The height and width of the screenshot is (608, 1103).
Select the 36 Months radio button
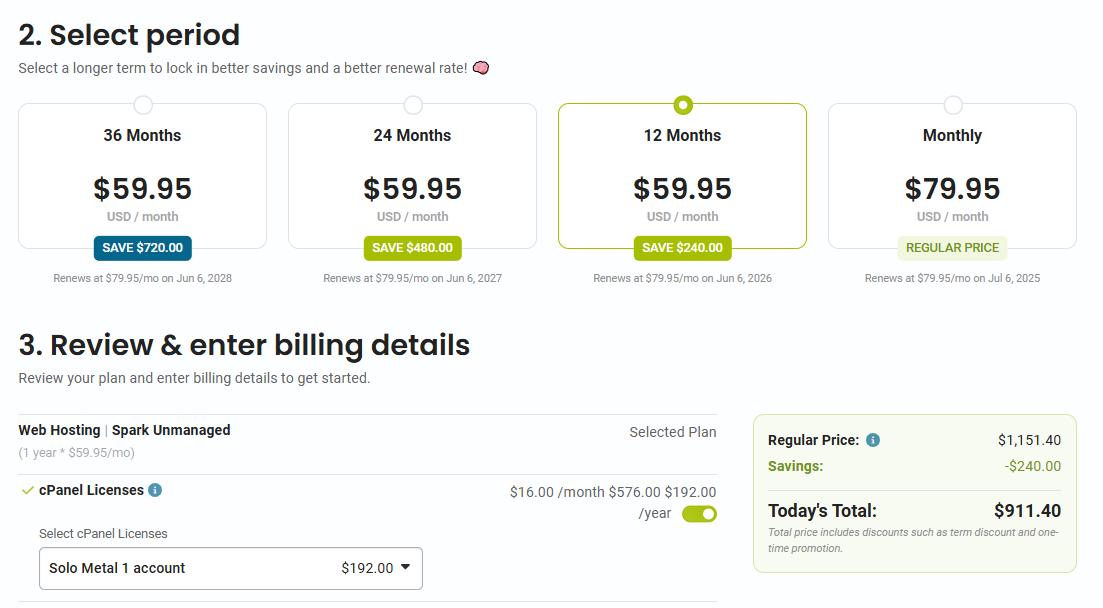pyautogui.click(x=143, y=105)
